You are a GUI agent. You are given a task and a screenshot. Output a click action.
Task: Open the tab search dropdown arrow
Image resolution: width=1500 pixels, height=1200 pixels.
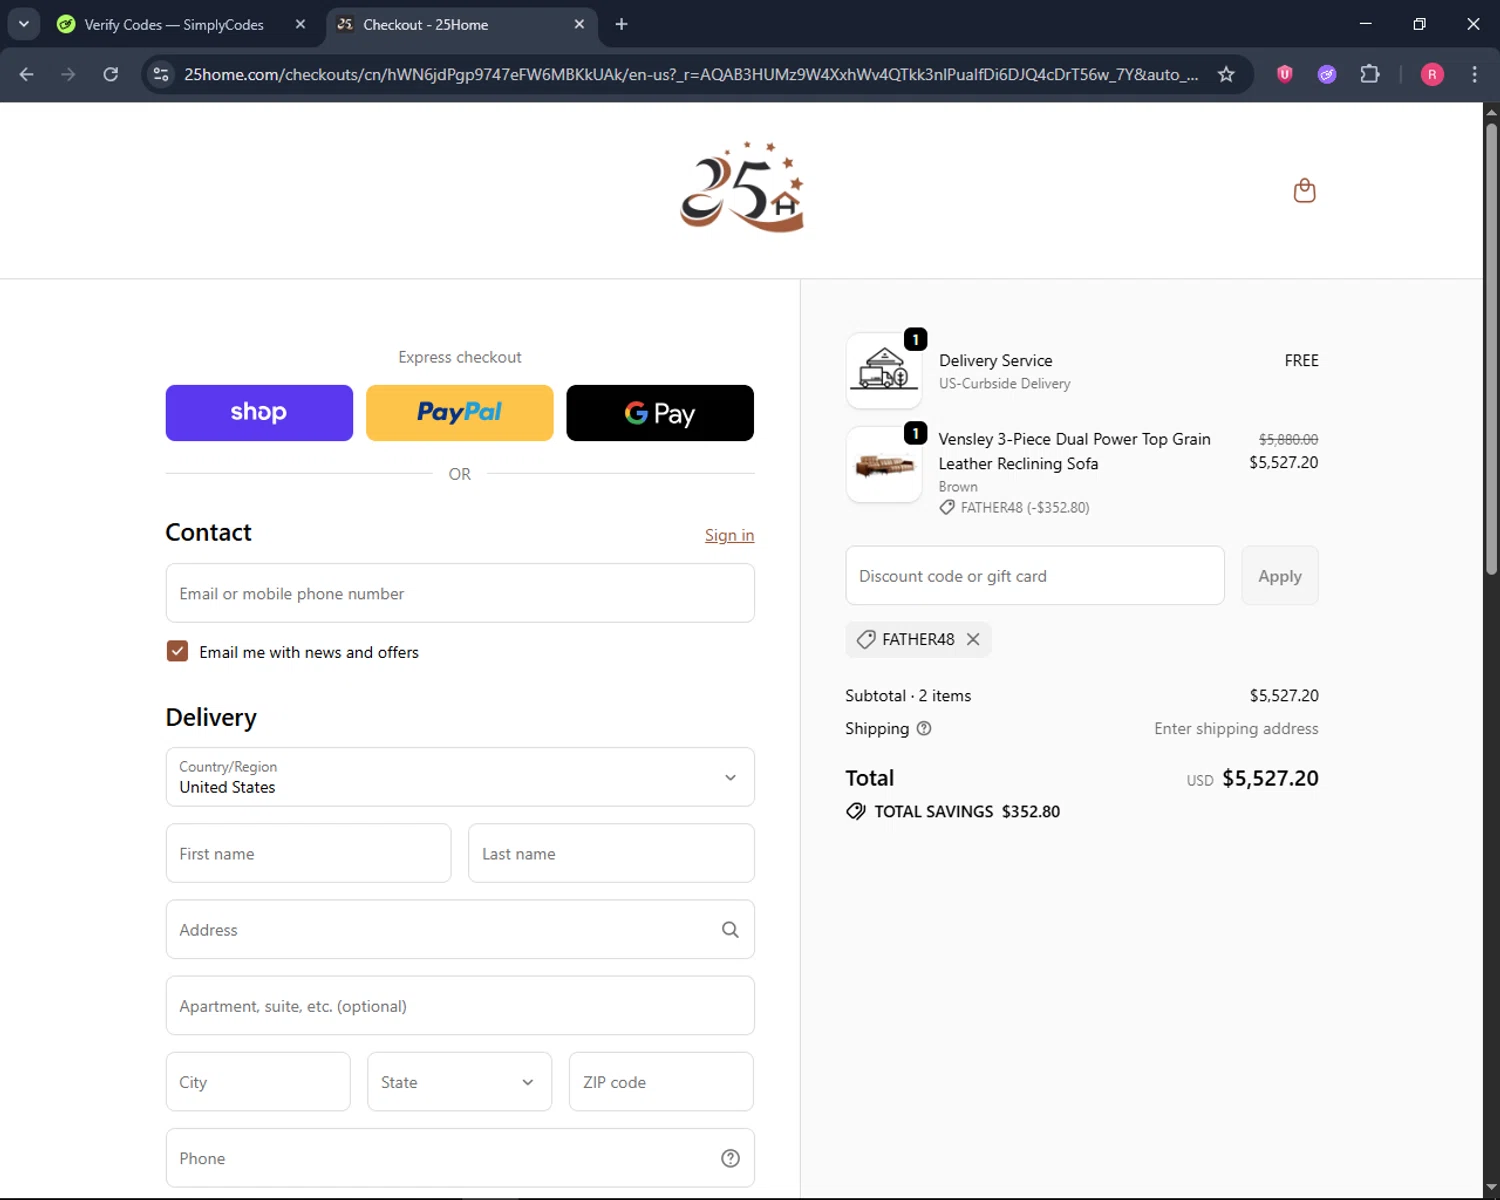pyautogui.click(x=23, y=24)
